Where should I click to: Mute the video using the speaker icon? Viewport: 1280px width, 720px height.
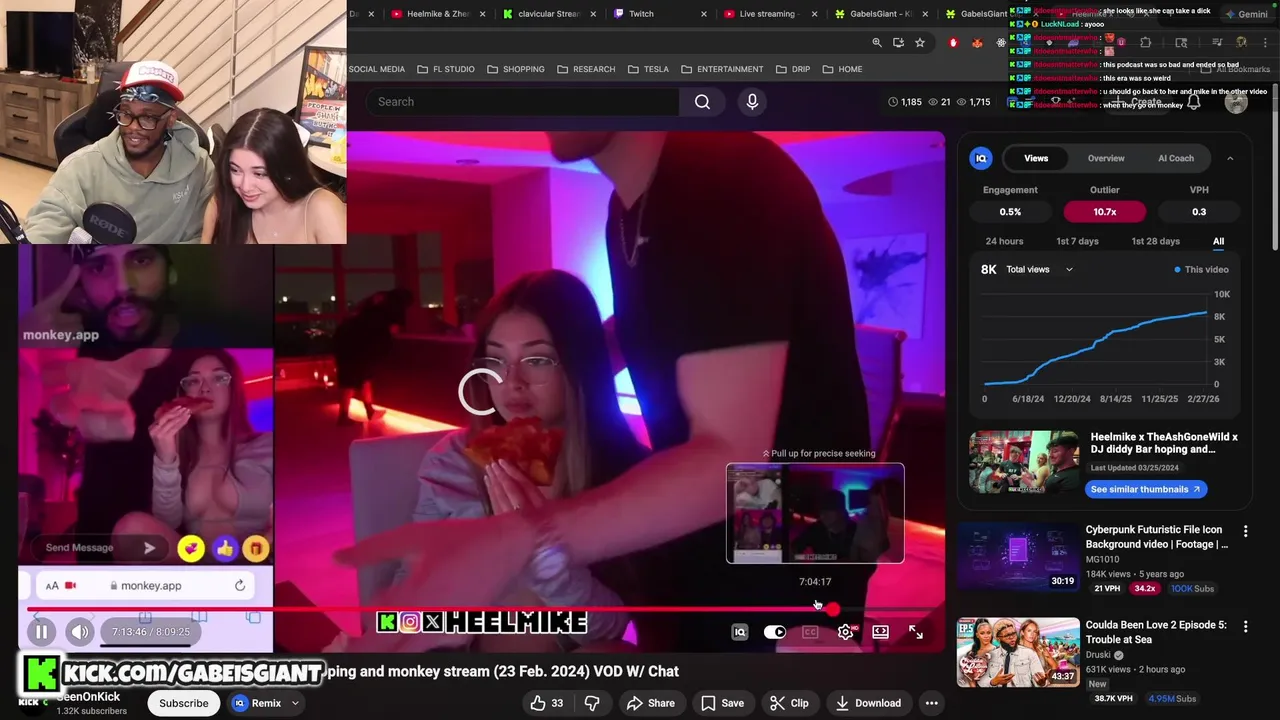click(80, 632)
